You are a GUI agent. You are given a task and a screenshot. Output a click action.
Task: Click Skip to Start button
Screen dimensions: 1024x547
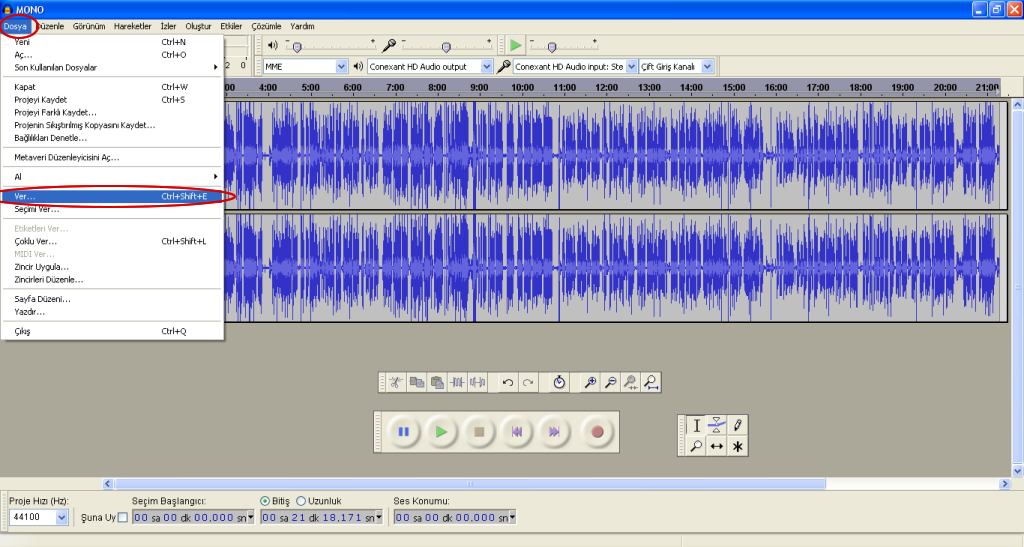pyautogui.click(x=517, y=431)
